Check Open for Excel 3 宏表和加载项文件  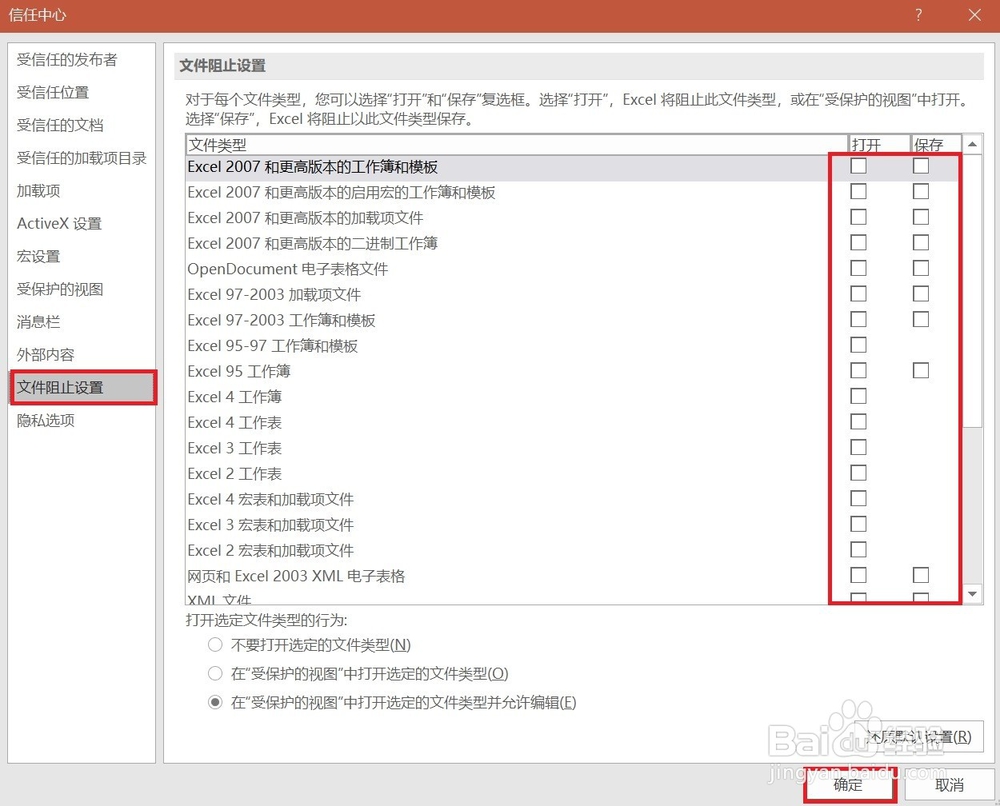tap(858, 524)
